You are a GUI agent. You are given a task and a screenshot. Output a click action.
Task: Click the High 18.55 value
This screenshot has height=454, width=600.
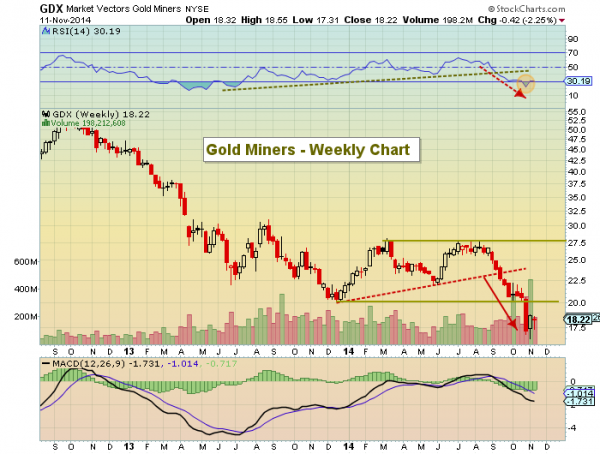coord(264,20)
